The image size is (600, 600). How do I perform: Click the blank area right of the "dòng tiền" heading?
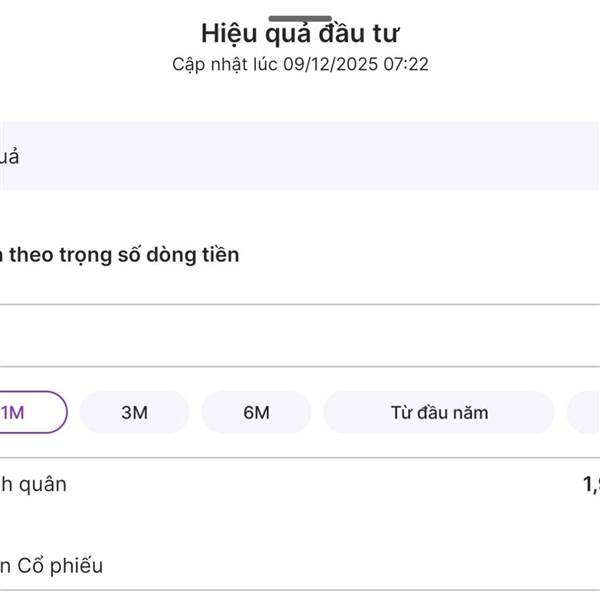[x=420, y=255]
